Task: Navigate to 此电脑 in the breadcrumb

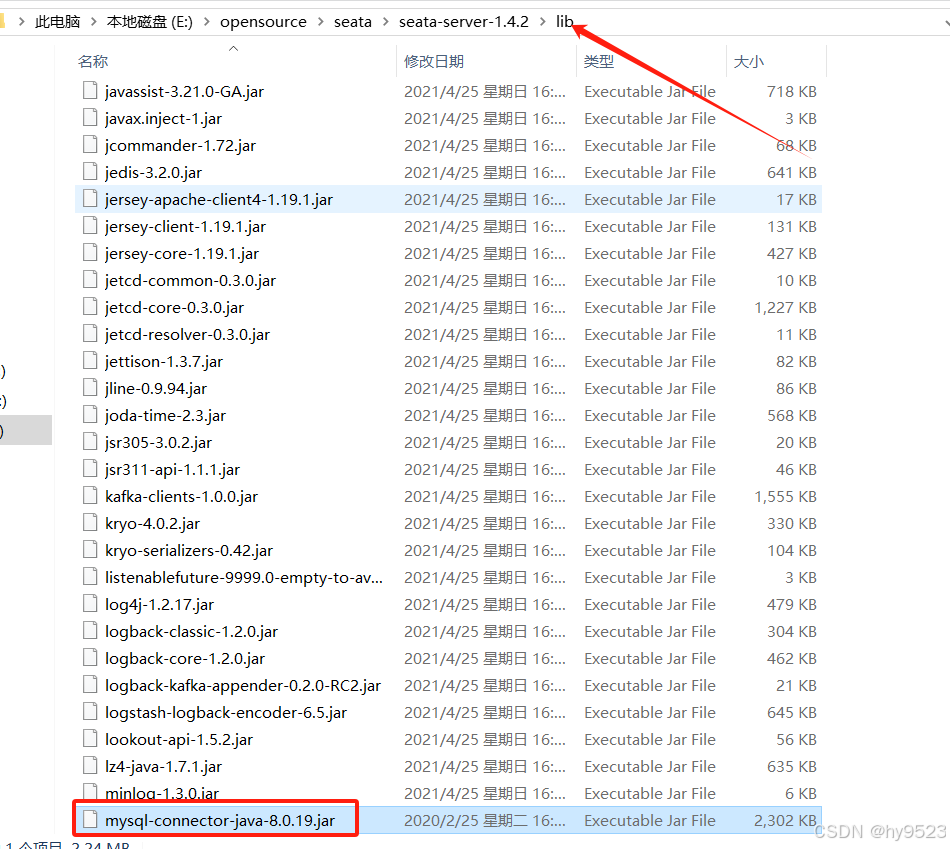Action: [58, 22]
